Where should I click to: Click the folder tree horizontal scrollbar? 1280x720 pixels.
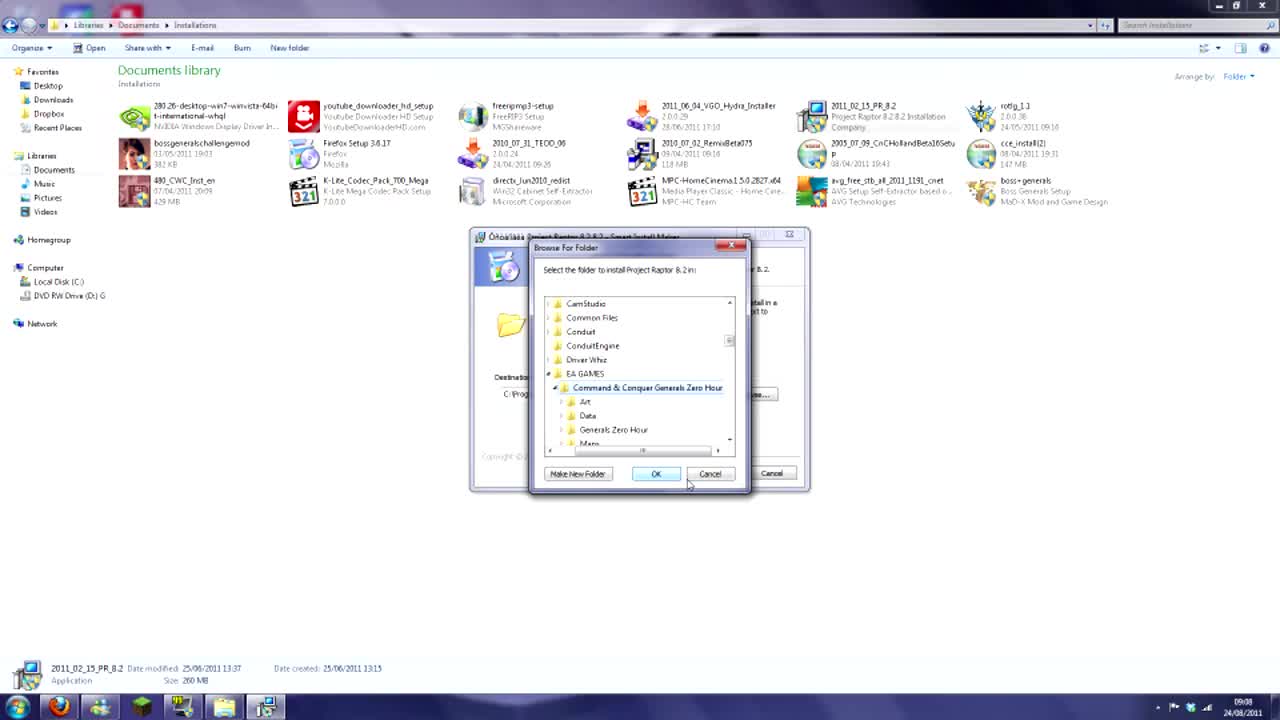coord(643,450)
